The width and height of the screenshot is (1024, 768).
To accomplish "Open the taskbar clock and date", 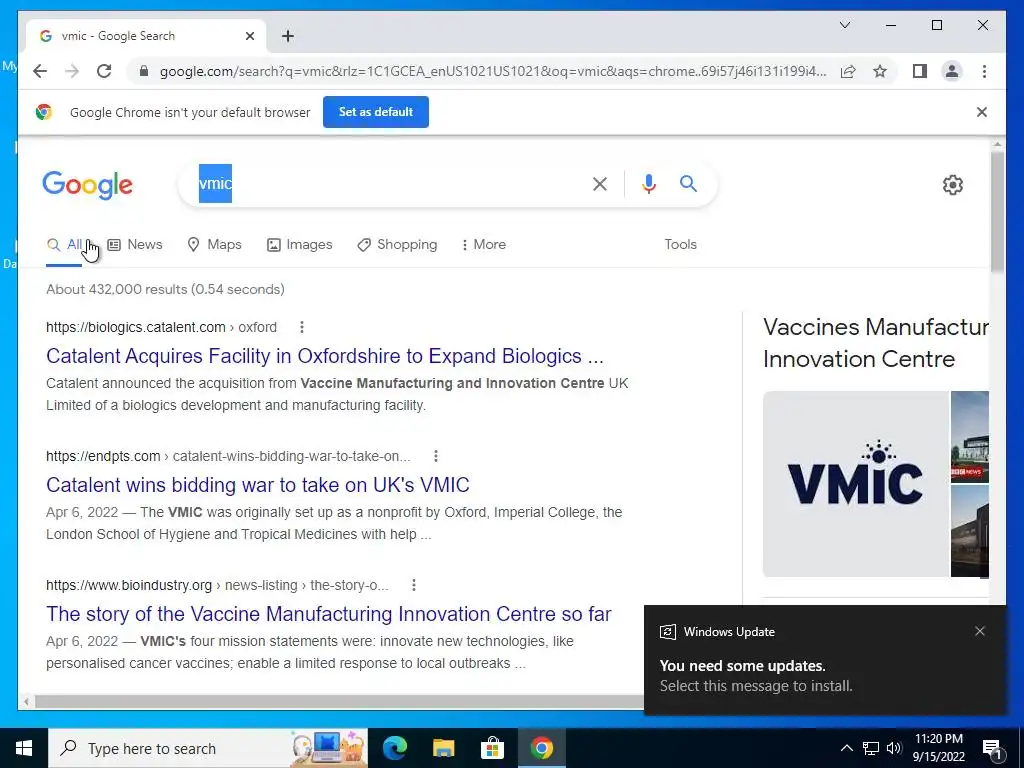I will 938,748.
